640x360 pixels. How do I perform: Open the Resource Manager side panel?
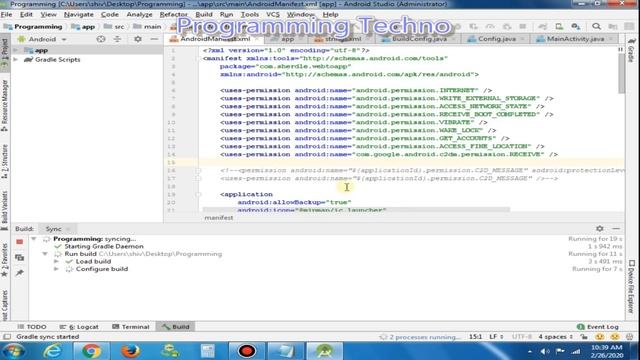[4, 105]
